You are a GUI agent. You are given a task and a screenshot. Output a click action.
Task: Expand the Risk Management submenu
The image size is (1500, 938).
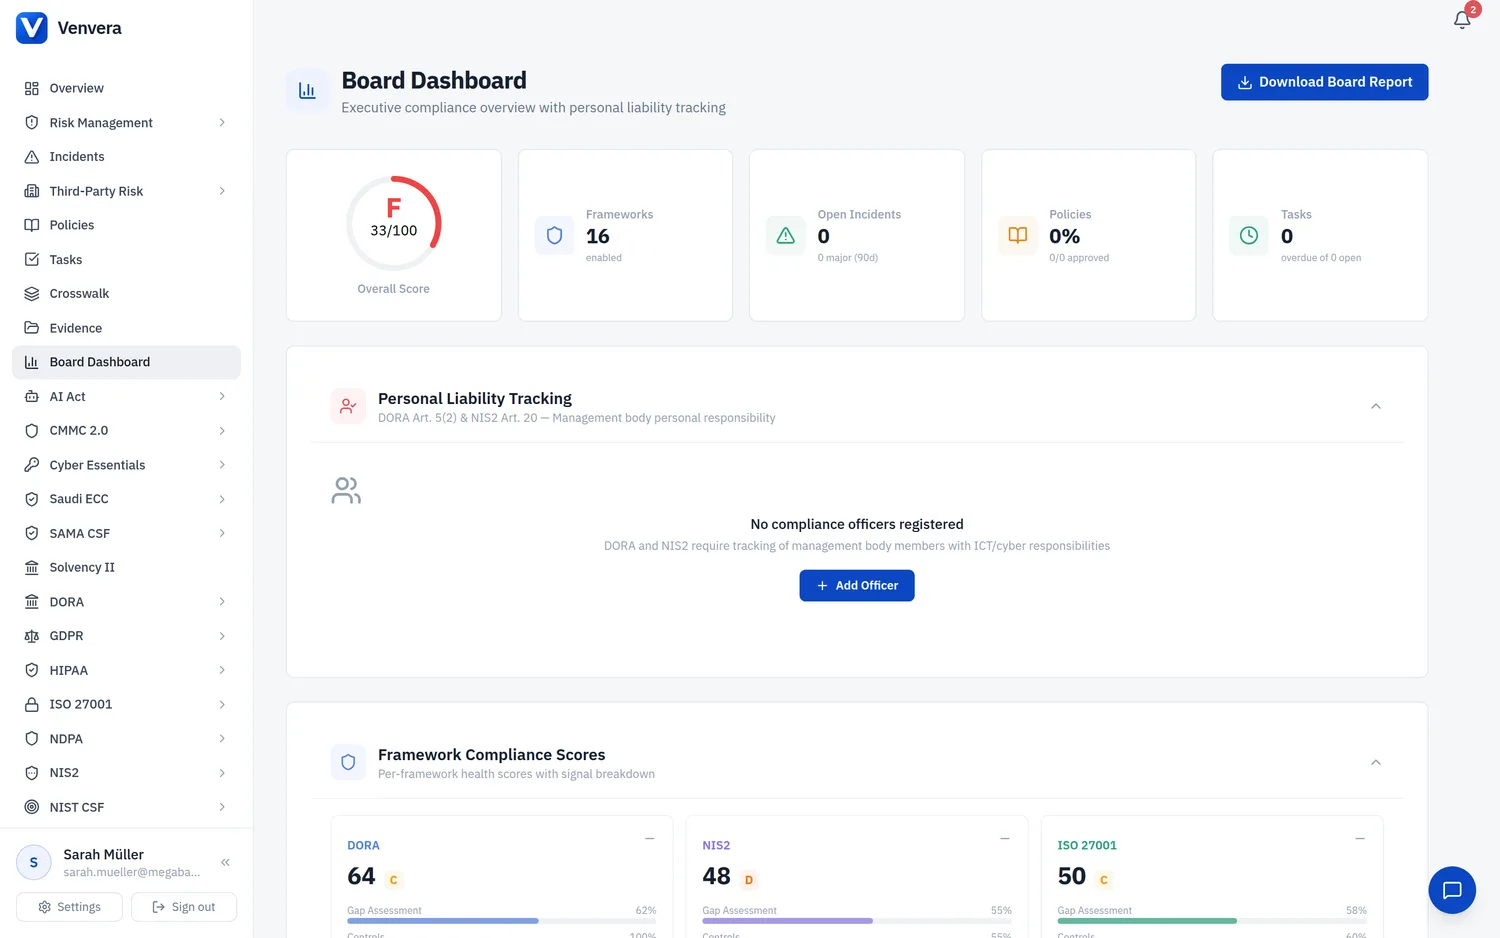click(222, 123)
